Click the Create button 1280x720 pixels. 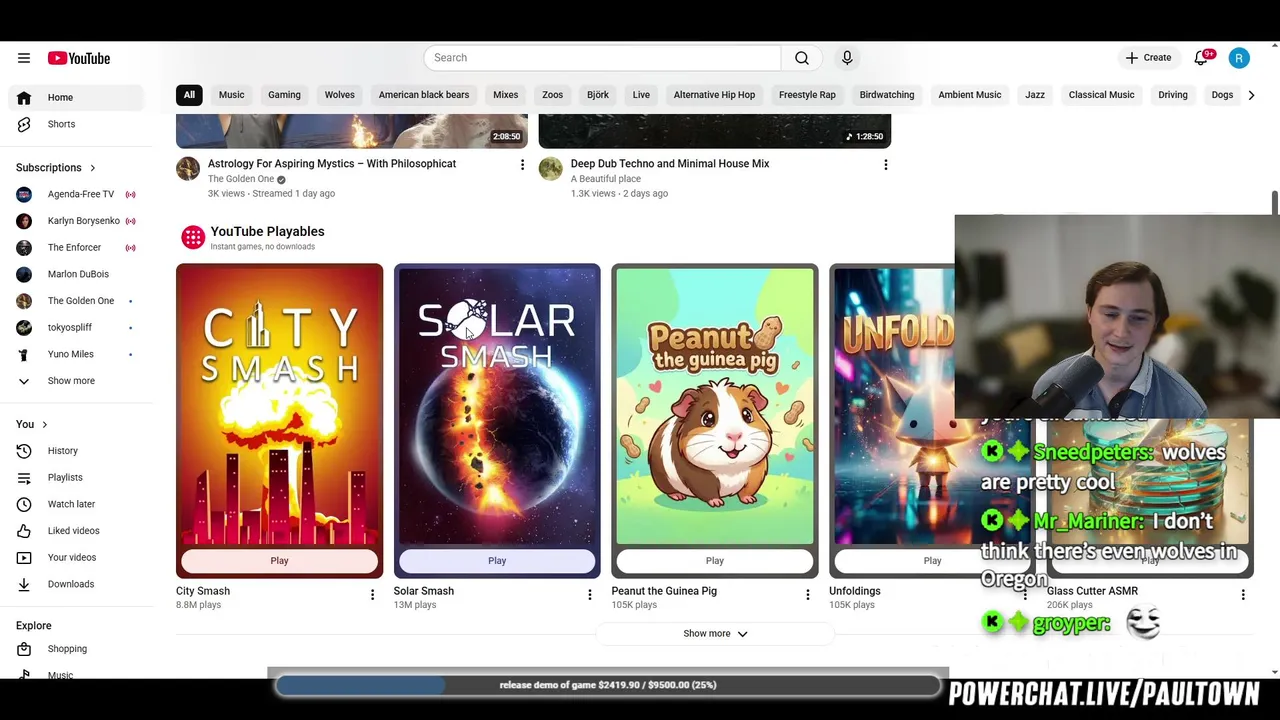click(x=1148, y=58)
